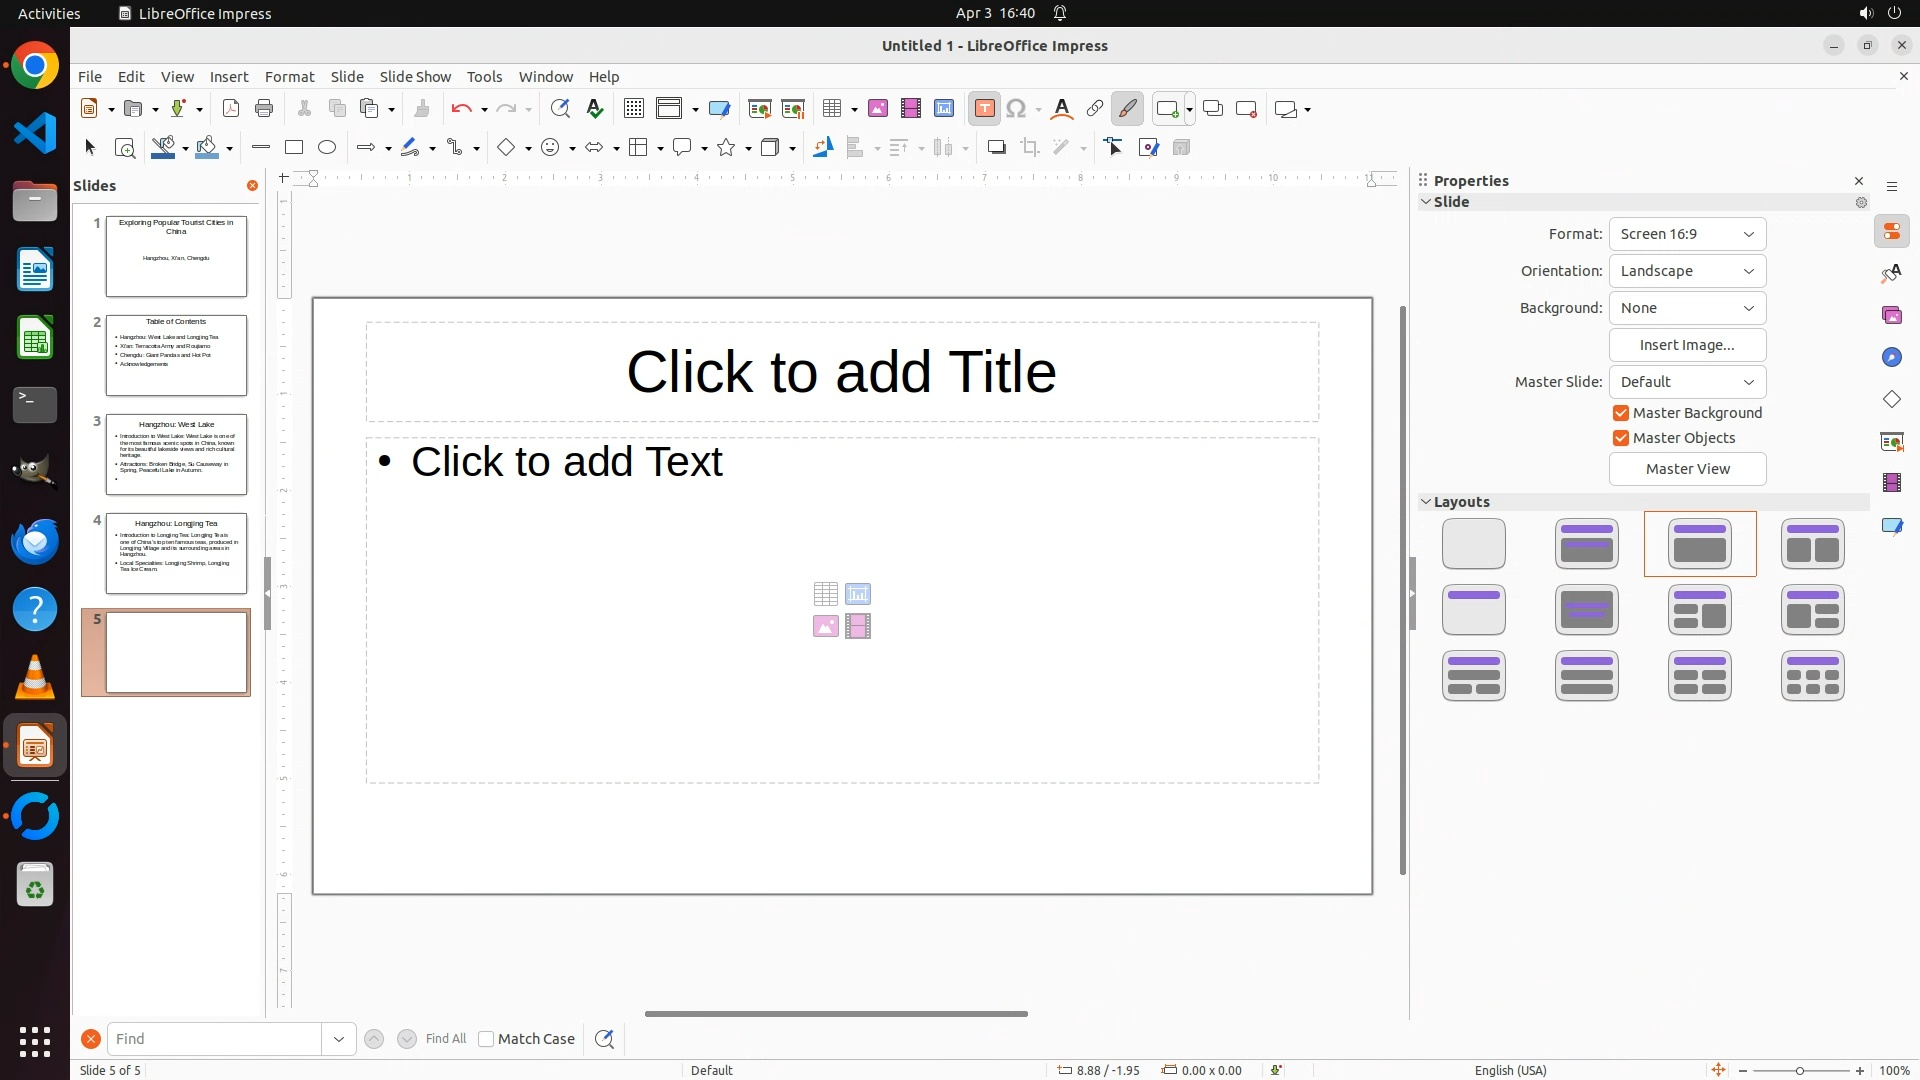Uncheck the Master Objects checkbox
This screenshot has width=1920, height=1080.
coord(1621,438)
